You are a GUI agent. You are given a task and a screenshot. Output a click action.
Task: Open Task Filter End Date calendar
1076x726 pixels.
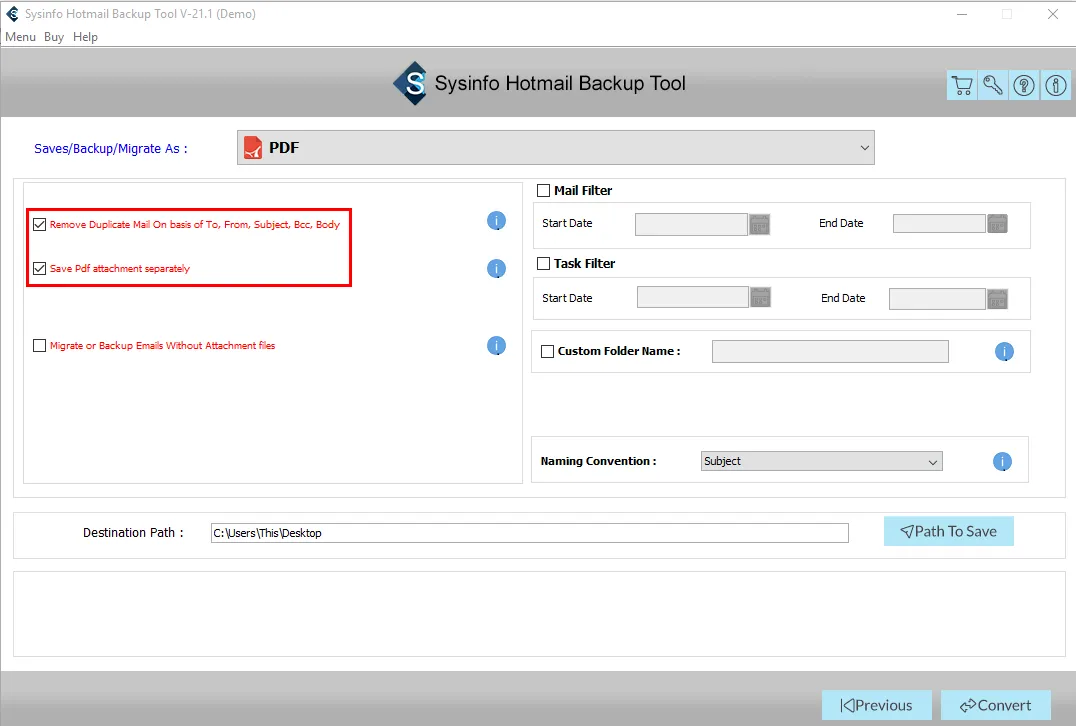pos(997,298)
